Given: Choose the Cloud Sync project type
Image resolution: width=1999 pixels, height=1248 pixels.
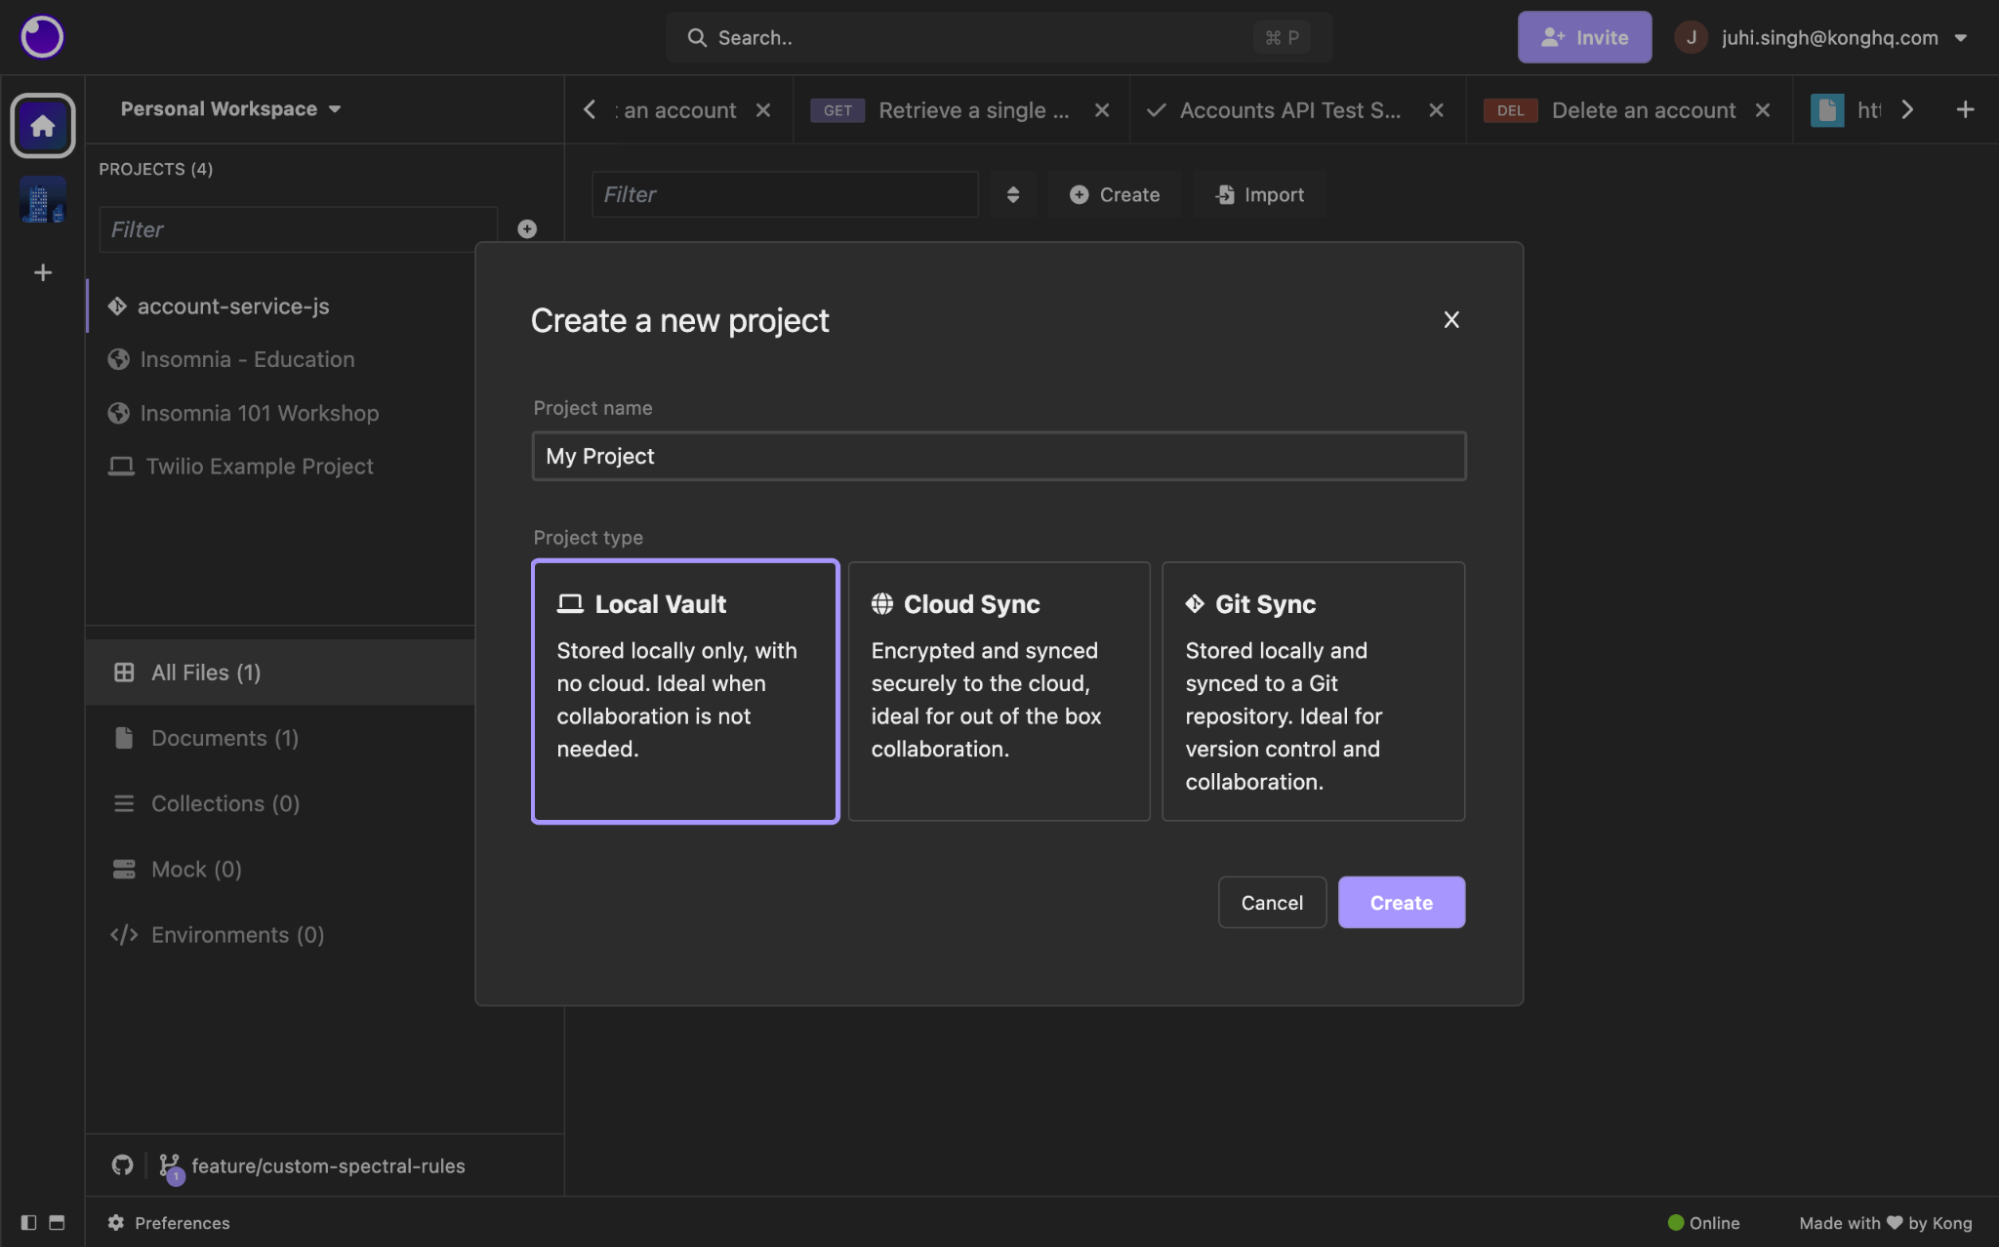Looking at the screenshot, I should (x=998, y=691).
